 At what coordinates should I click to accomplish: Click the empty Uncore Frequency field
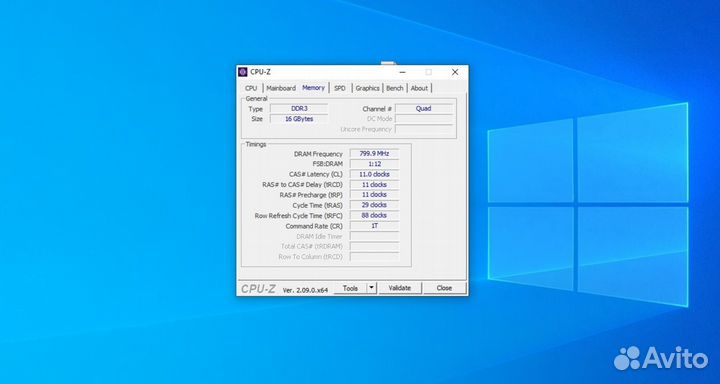click(x=423, y=129)
